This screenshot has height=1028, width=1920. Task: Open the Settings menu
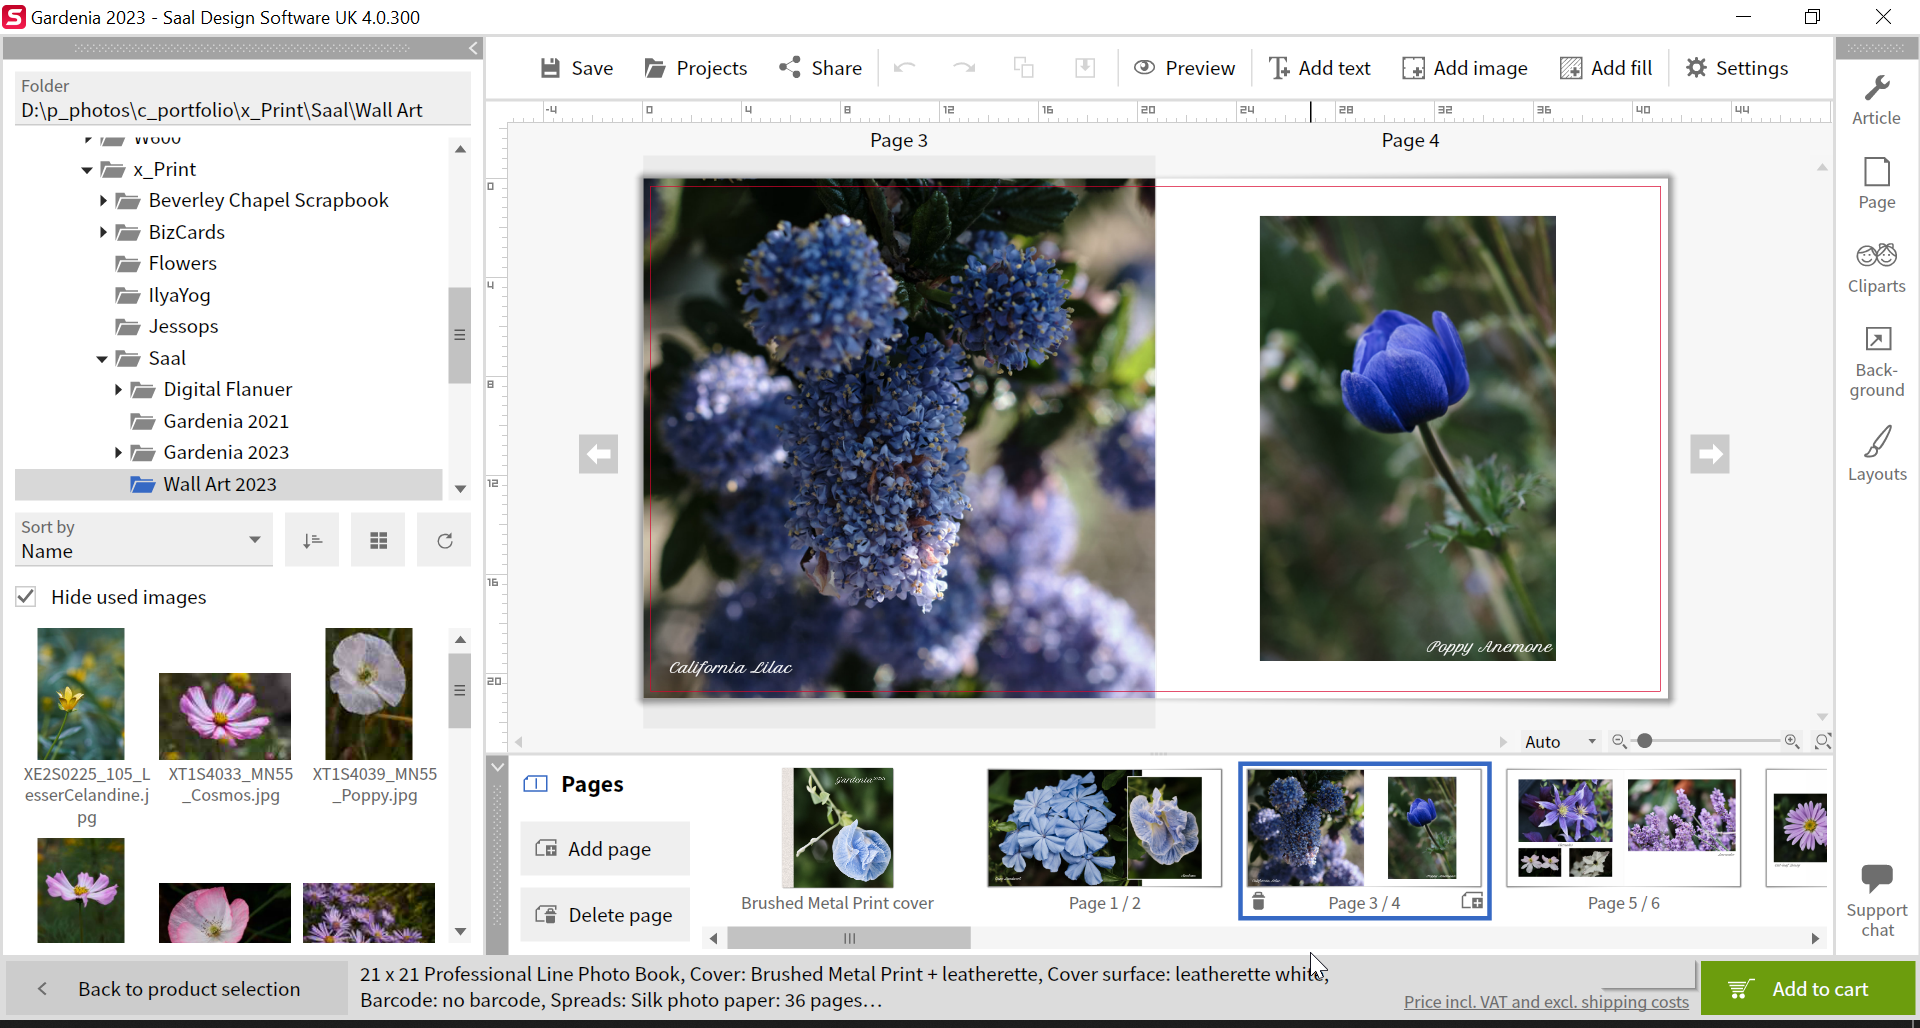coord(1737,67)
